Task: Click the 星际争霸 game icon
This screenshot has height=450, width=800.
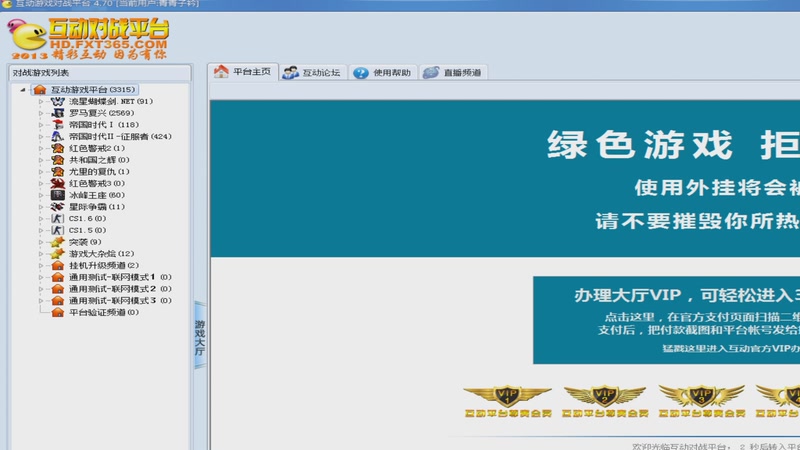Action: [58, 207]
